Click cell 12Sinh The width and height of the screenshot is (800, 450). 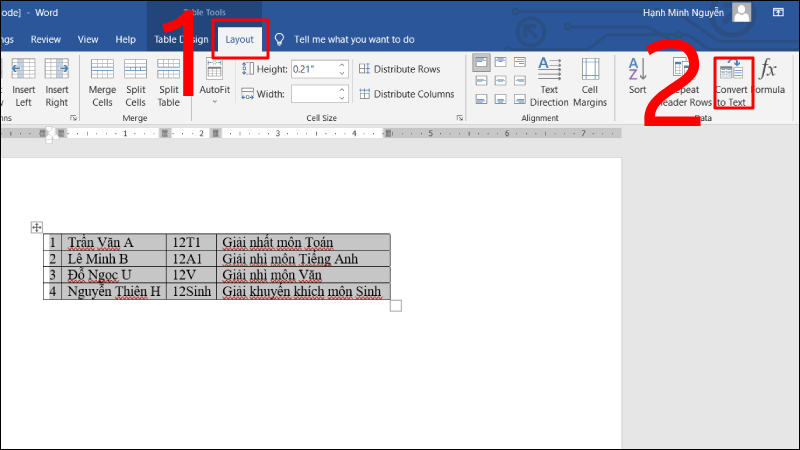pos(192,291)
